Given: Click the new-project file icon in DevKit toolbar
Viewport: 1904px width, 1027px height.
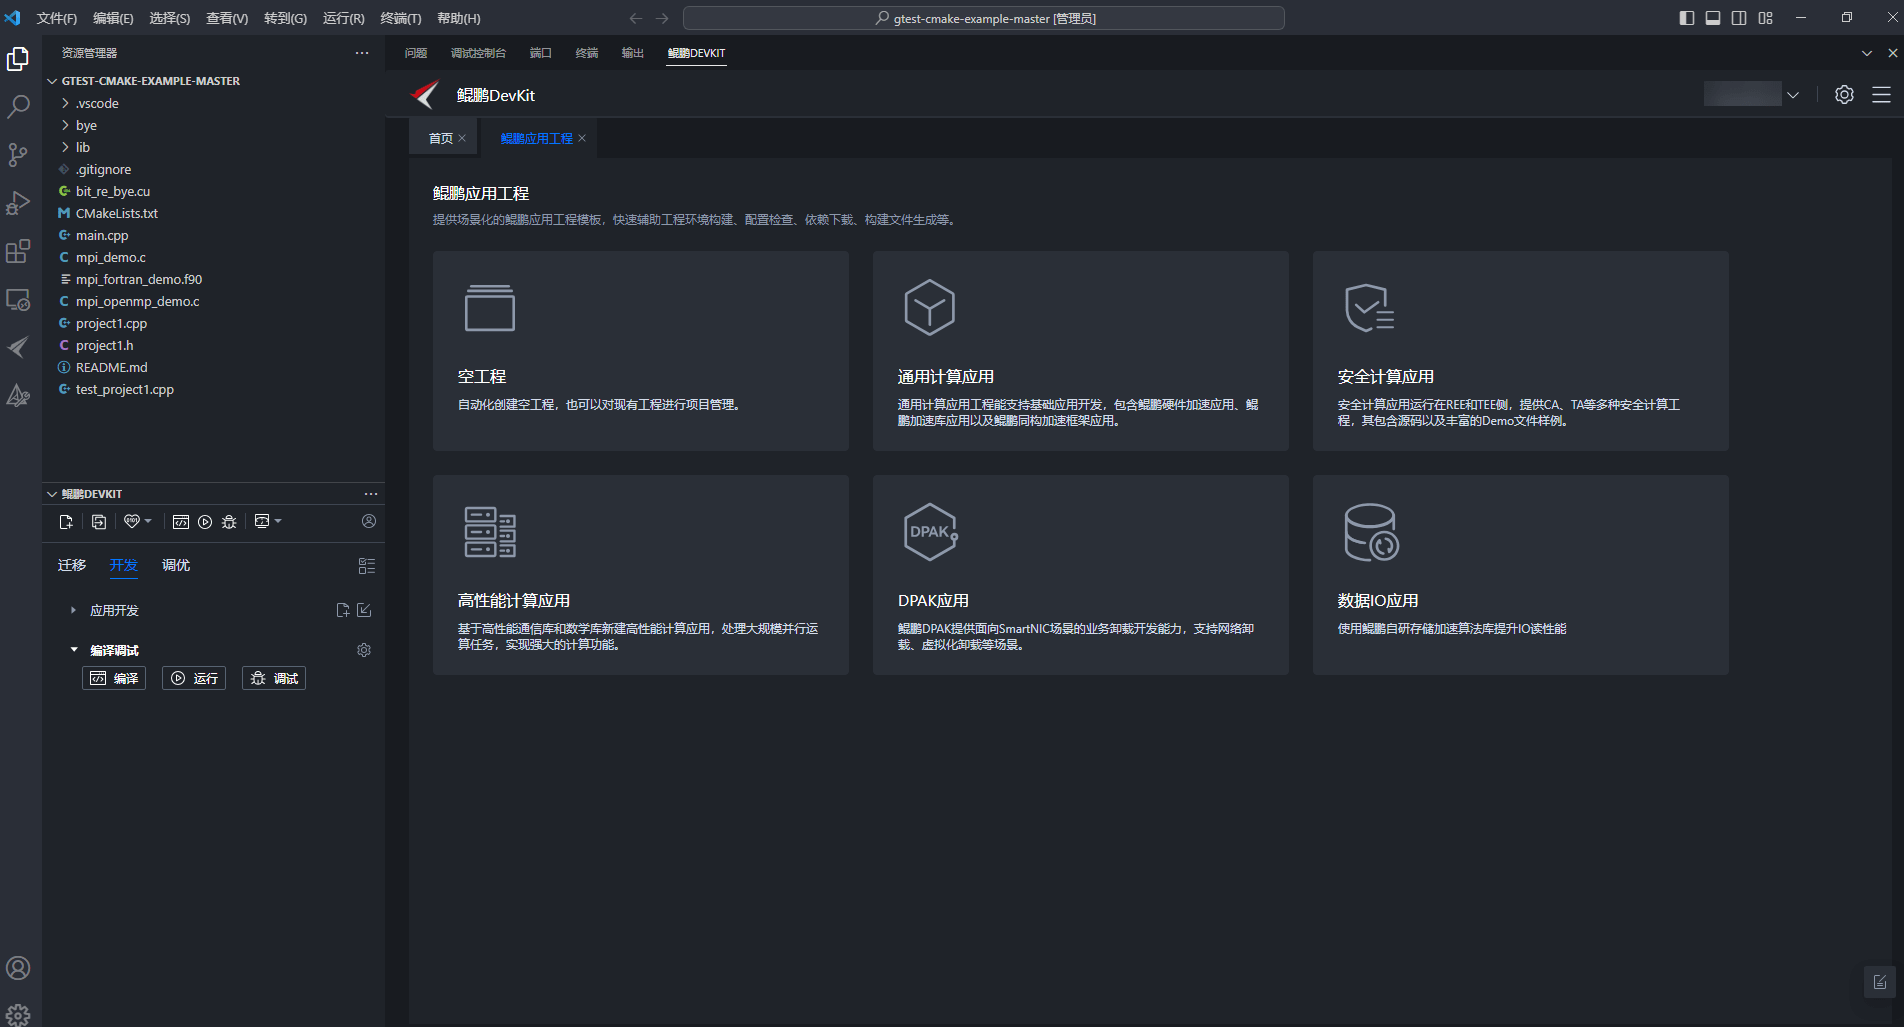Looking at the screenshot, I should click(x=66, y=522).
